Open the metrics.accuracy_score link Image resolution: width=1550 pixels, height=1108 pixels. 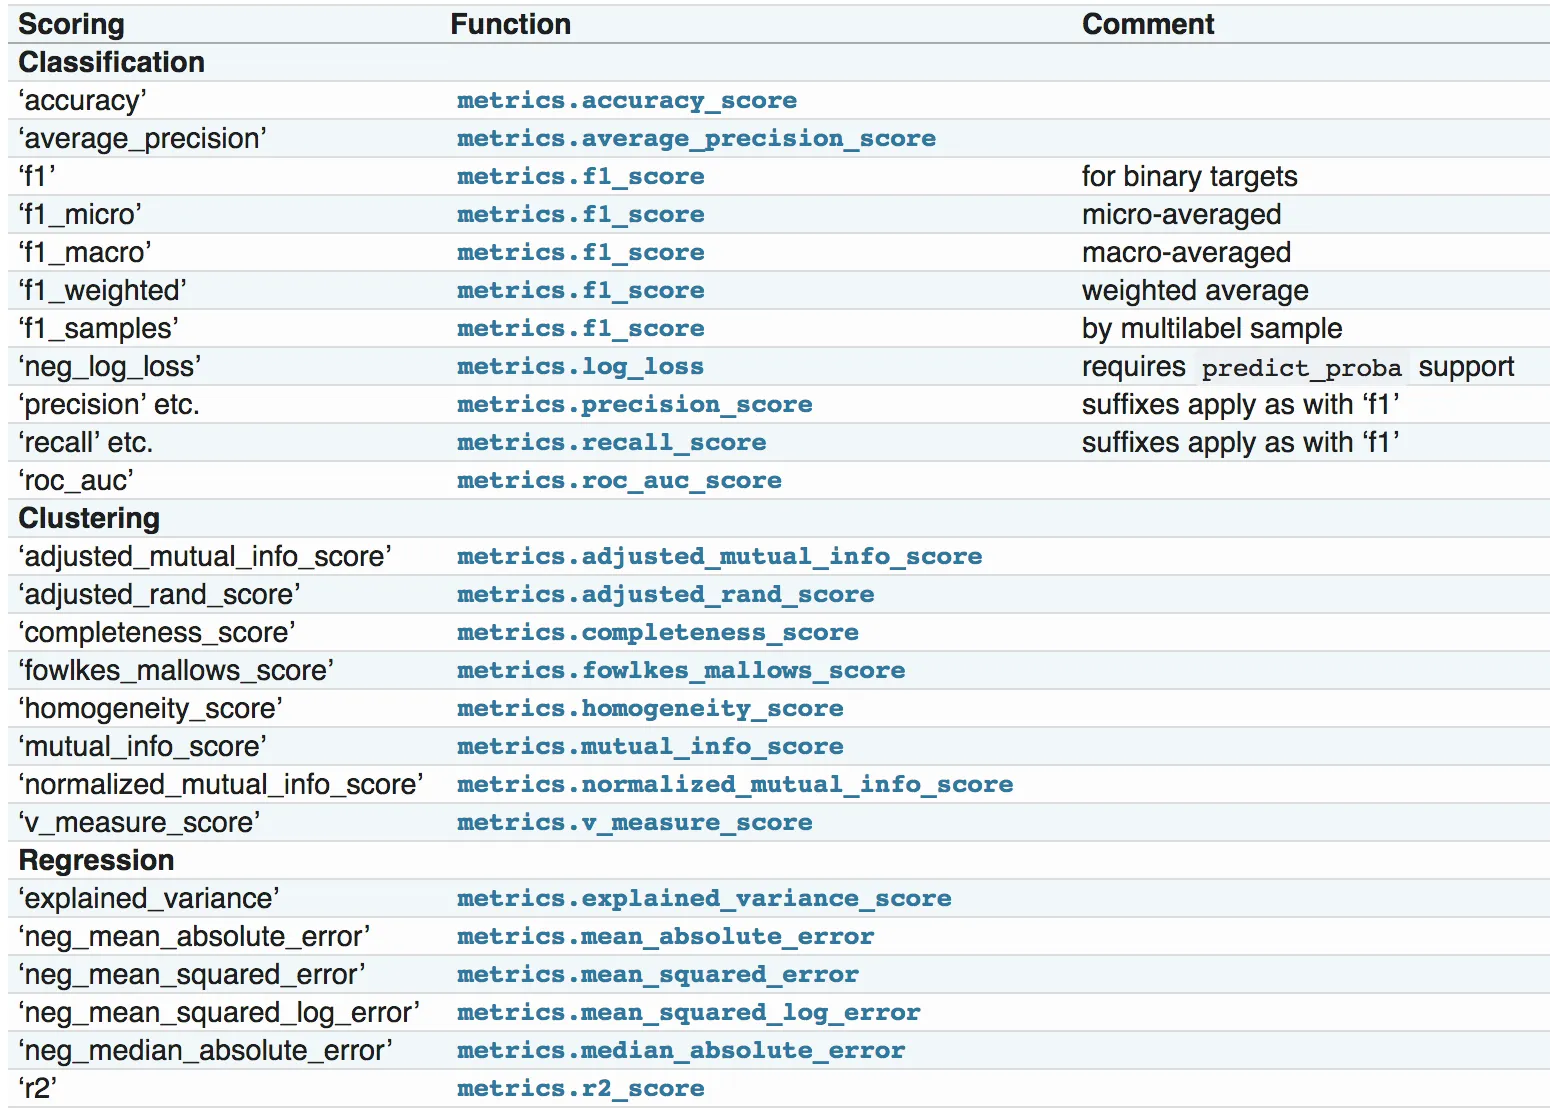(627, 101)
